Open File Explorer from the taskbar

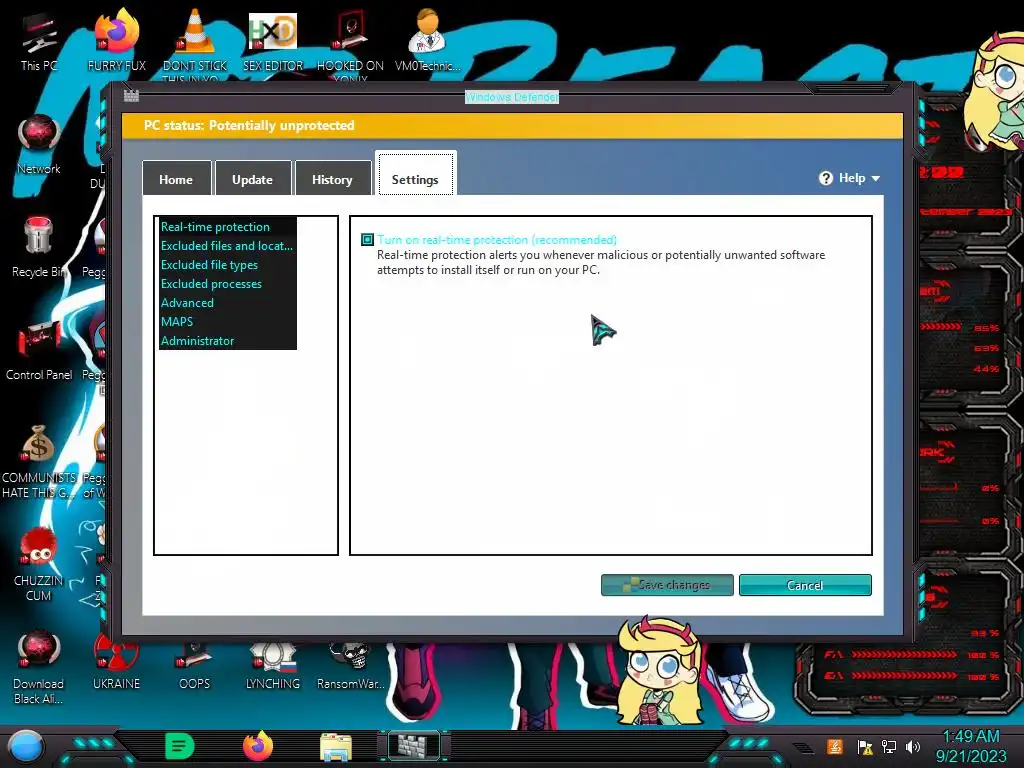coord(336,747)
